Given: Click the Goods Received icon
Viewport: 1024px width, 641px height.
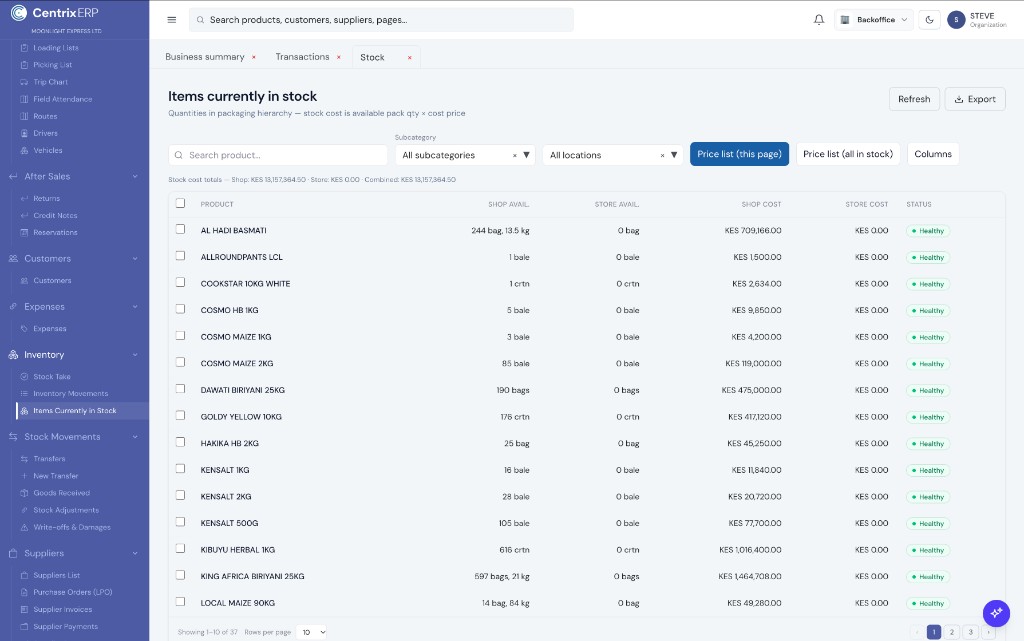Looking at the screenshot, I should [24, 493].
